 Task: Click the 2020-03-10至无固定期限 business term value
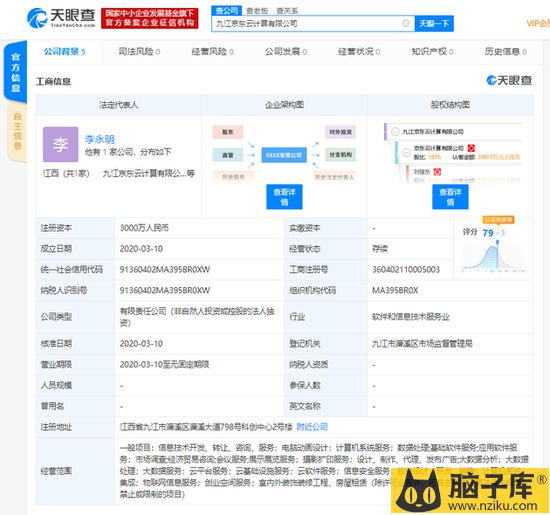point(165,364)
